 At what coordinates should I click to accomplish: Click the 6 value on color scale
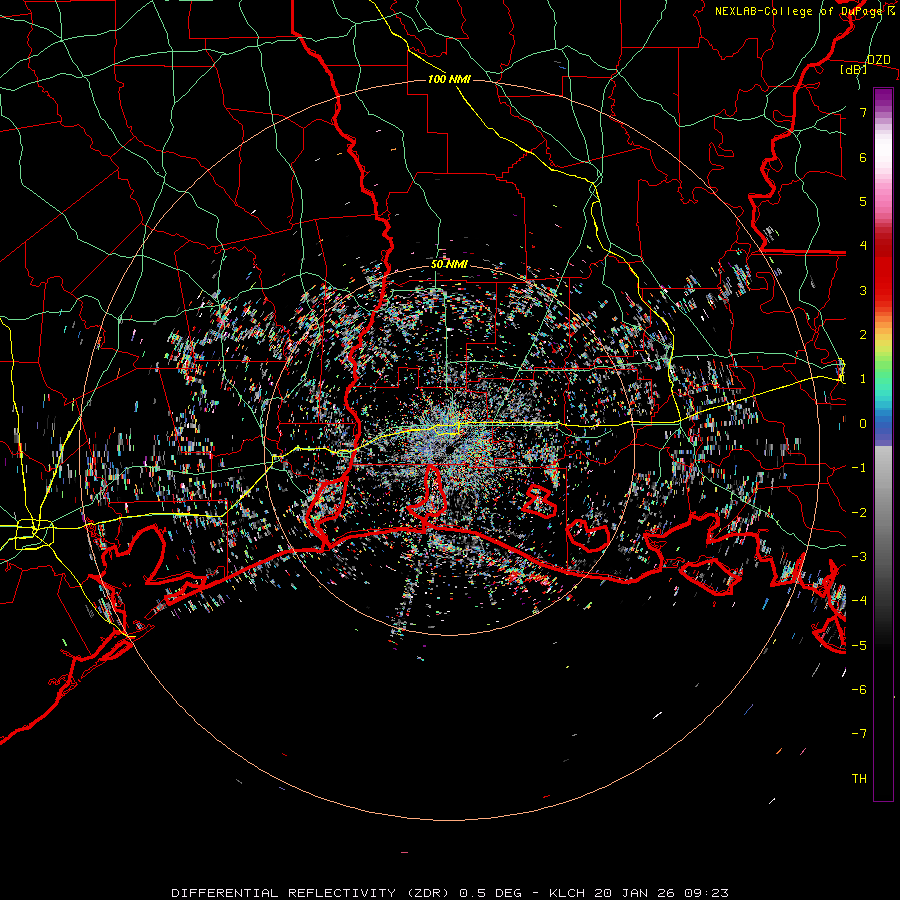coord(863,157)
